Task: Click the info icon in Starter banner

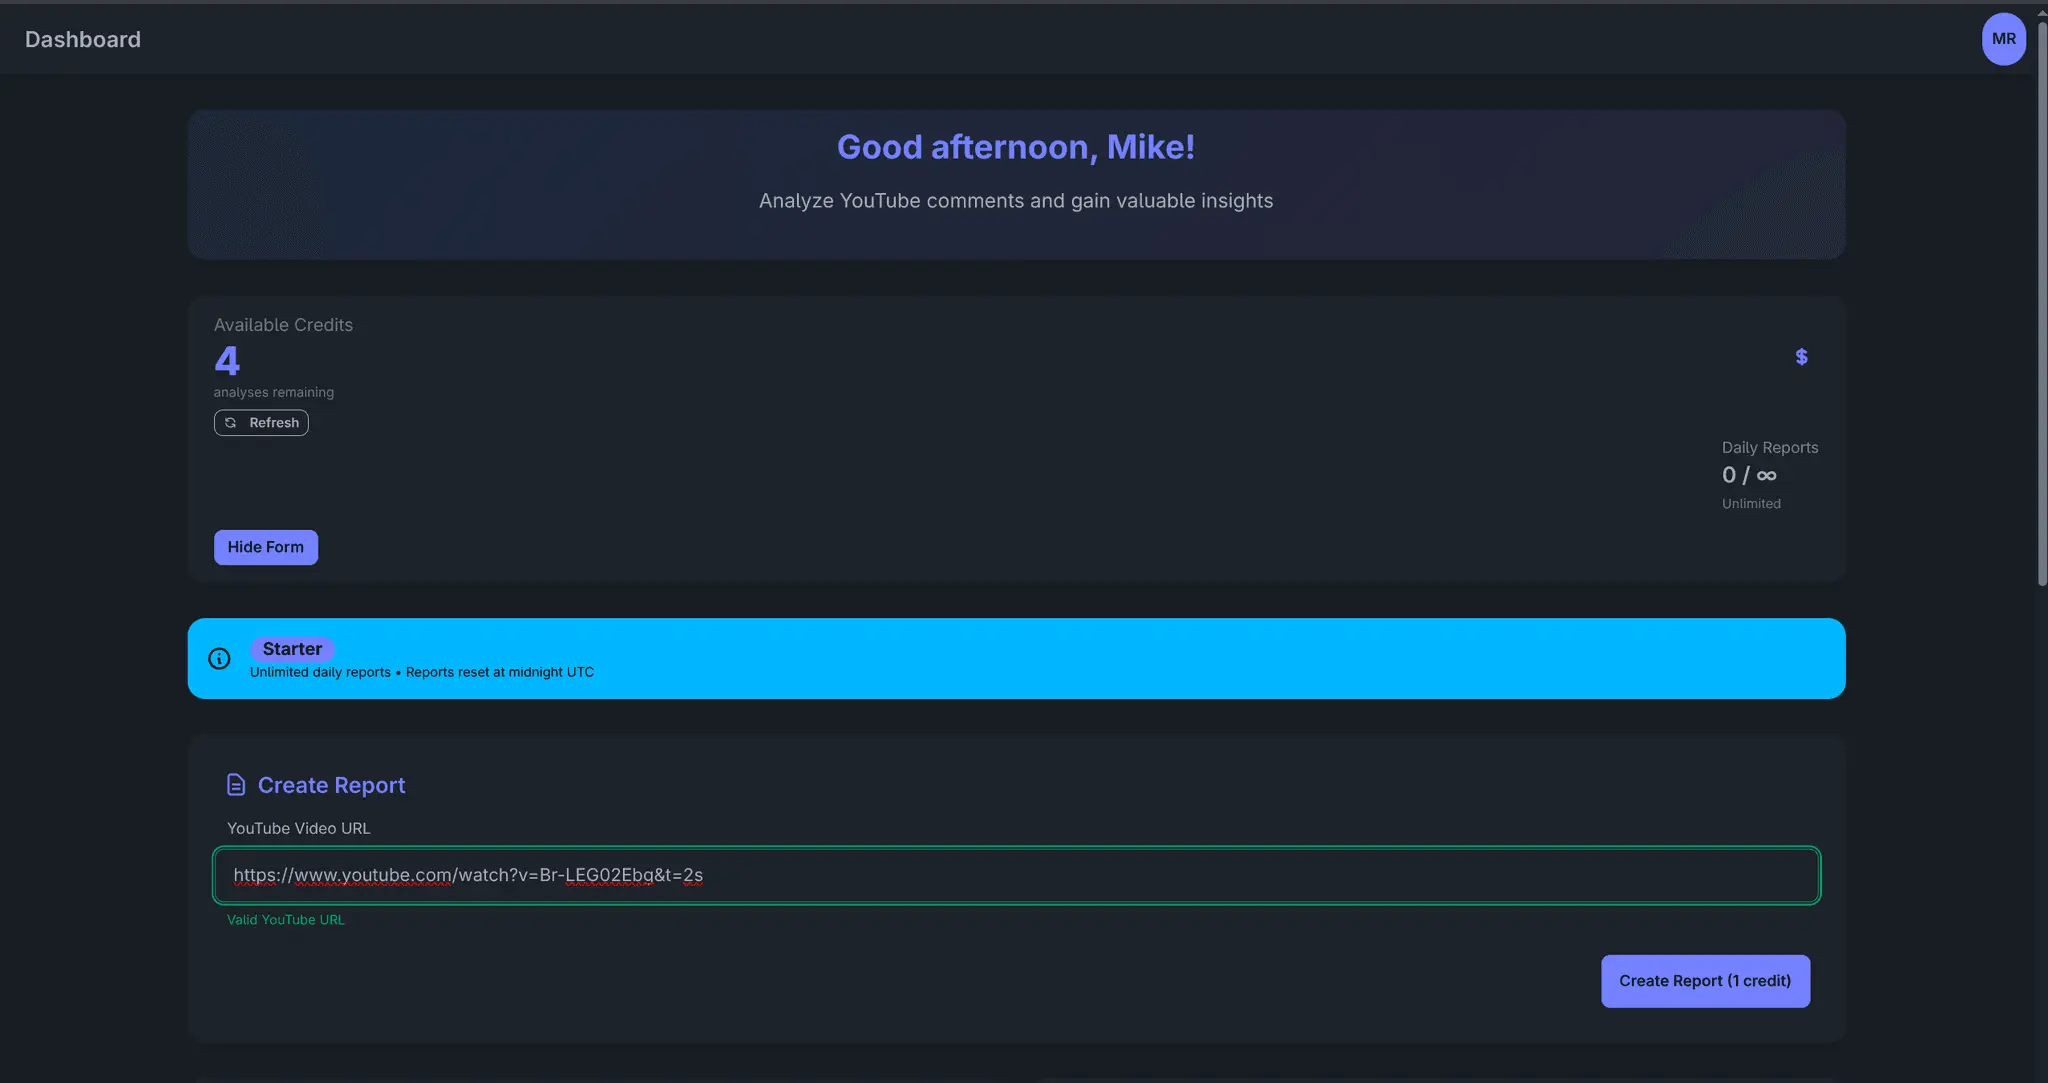Action: pos(219,658)
